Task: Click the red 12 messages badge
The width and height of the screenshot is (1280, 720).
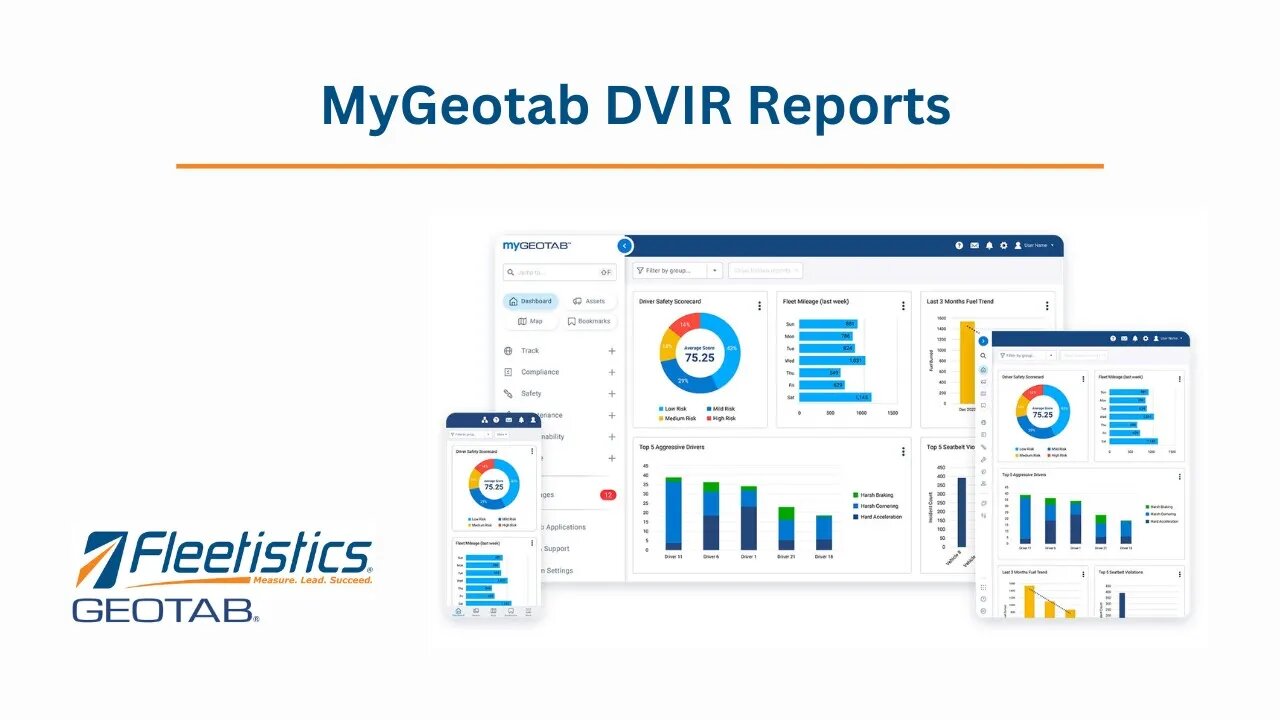Action: click(x=608, y=495)
